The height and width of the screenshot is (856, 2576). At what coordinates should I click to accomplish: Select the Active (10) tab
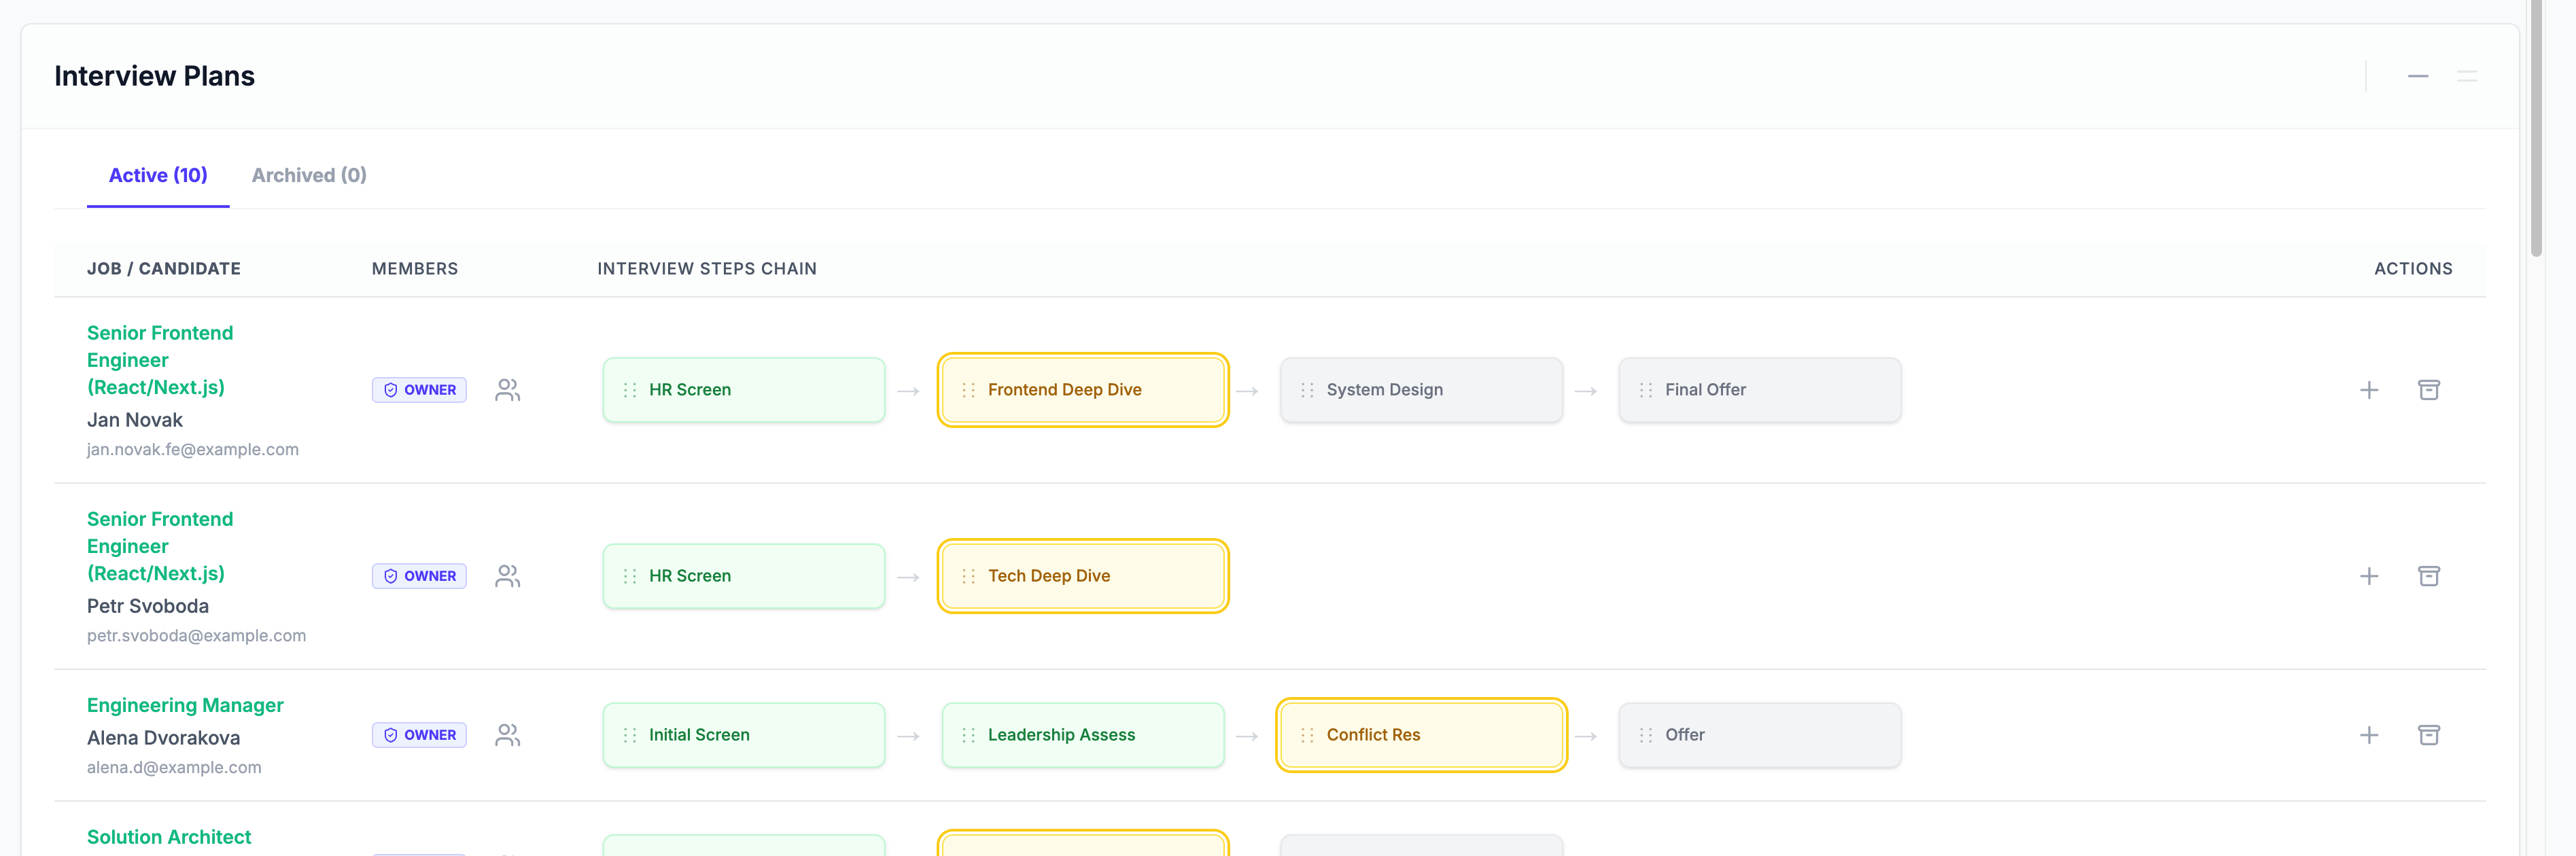pyautogui.click(x=158, y=175)
